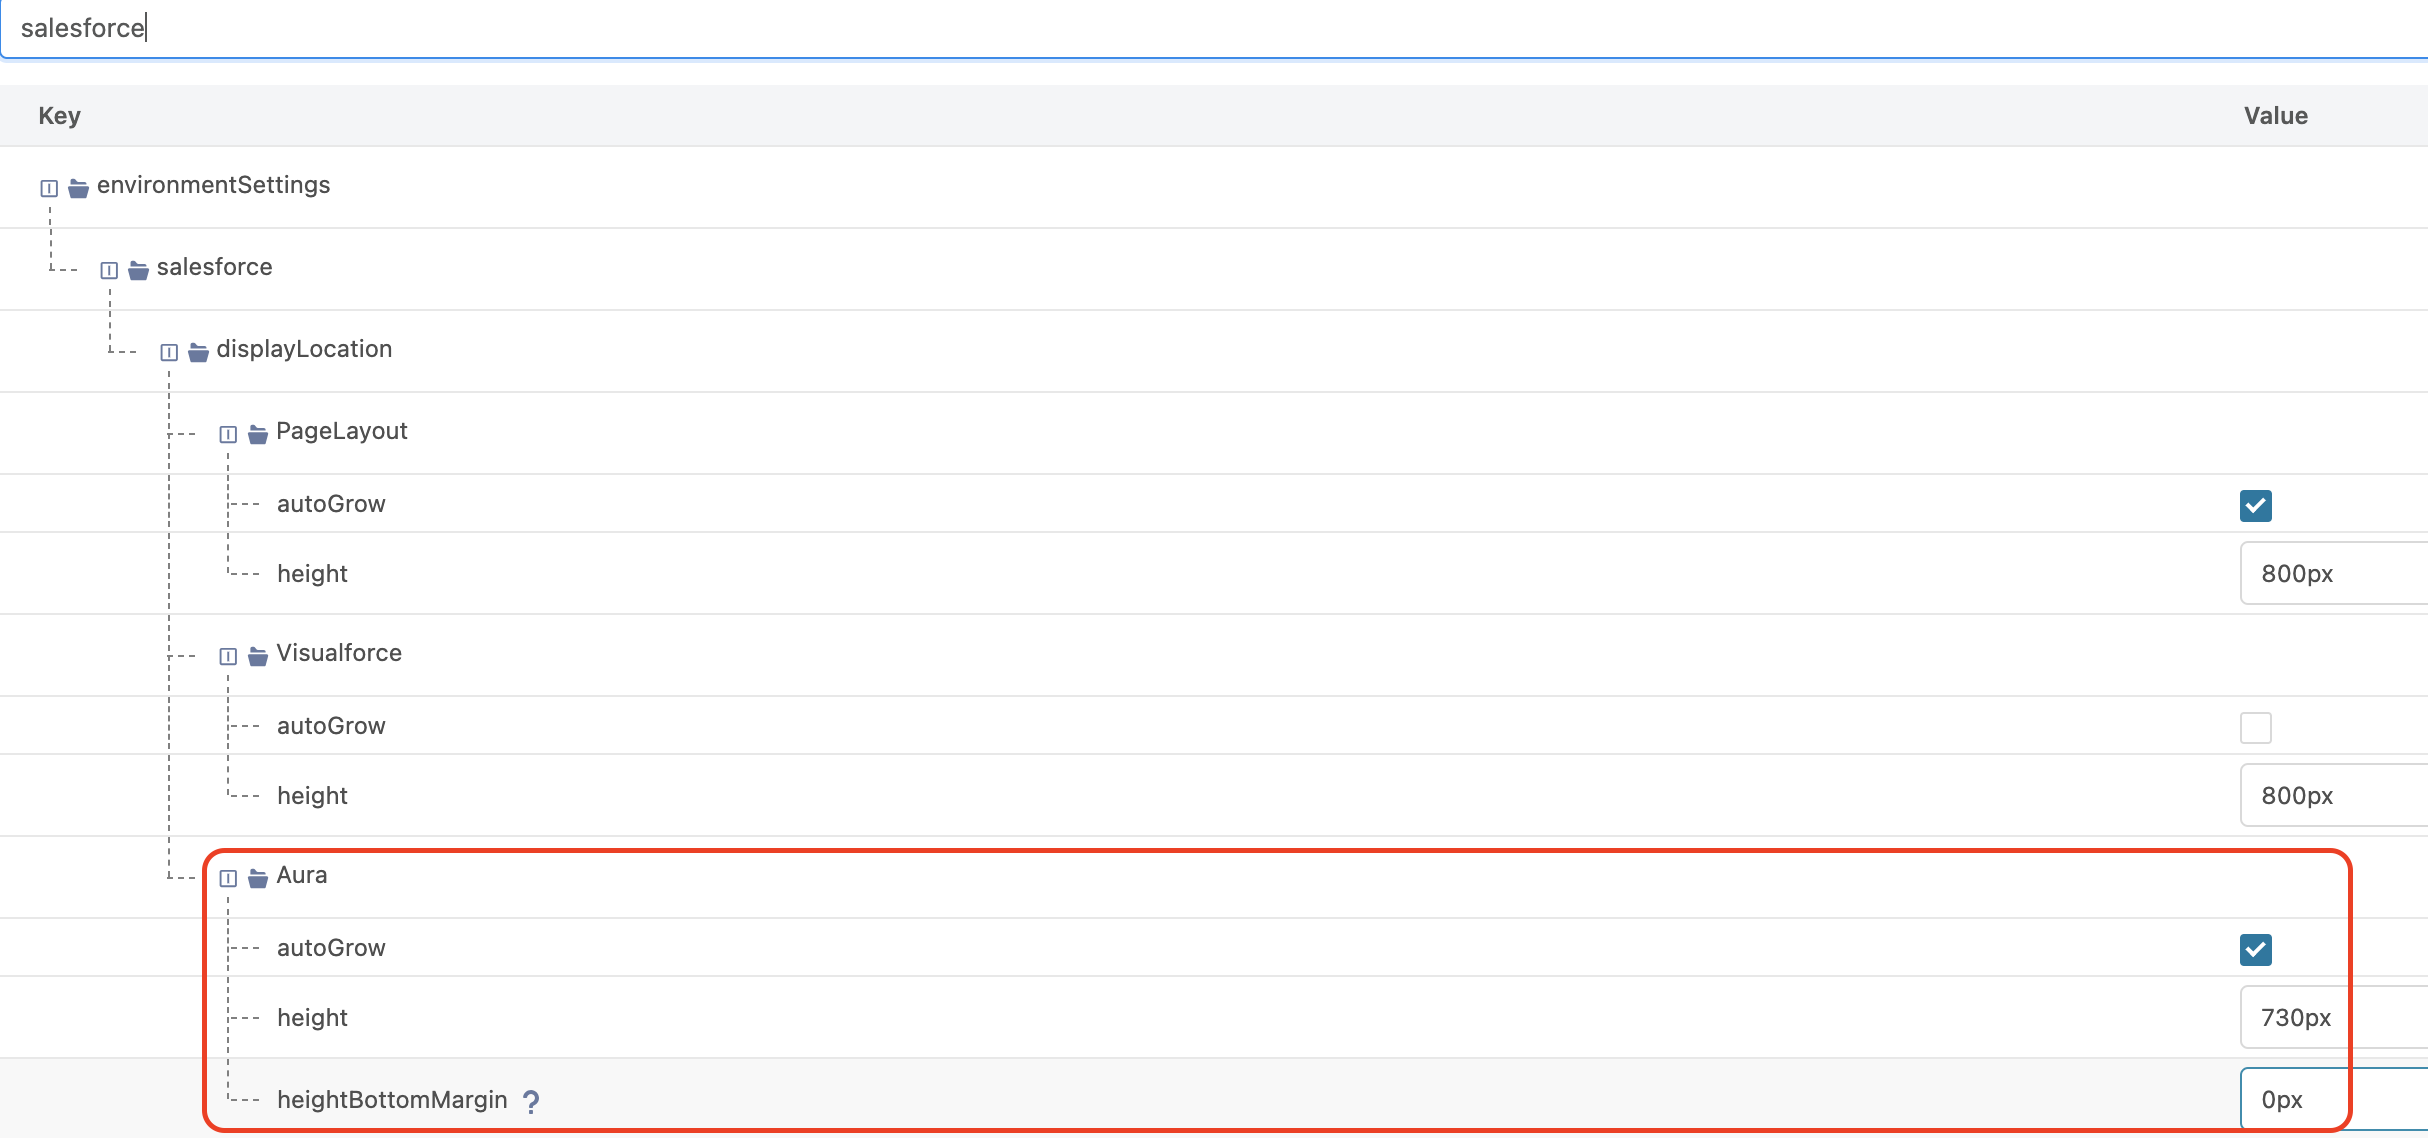This screenshot has height=1138, width=2428.
Task: Open heightBottomMargin help question mark
Action: 531,1101
